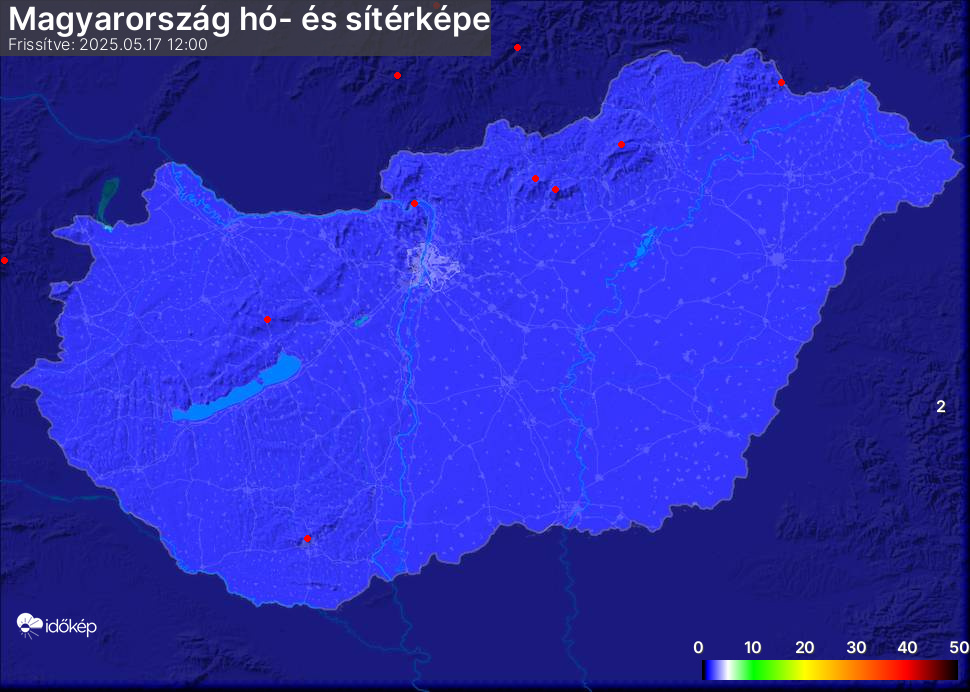This screenshot has height=692, width=970.
Task: Click Lake Balaton on the map
Action: coord(235,392)
